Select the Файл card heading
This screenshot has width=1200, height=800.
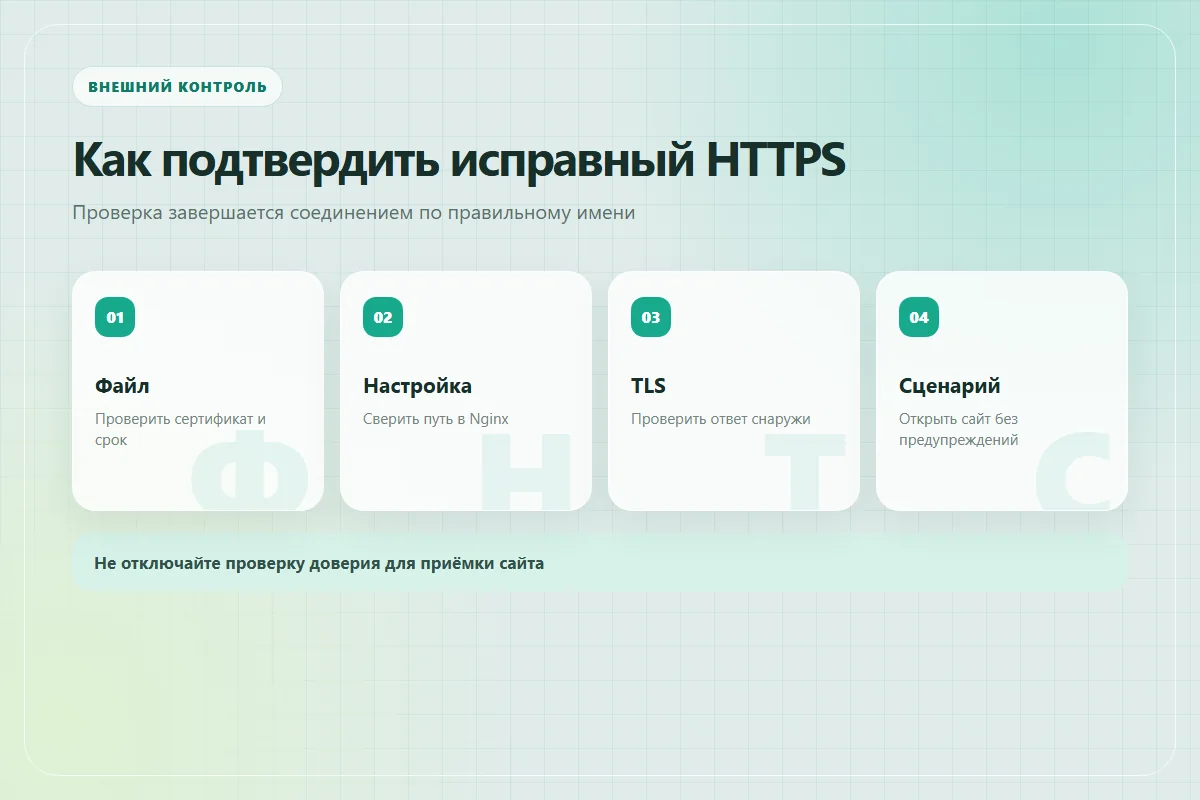(122, 386)
